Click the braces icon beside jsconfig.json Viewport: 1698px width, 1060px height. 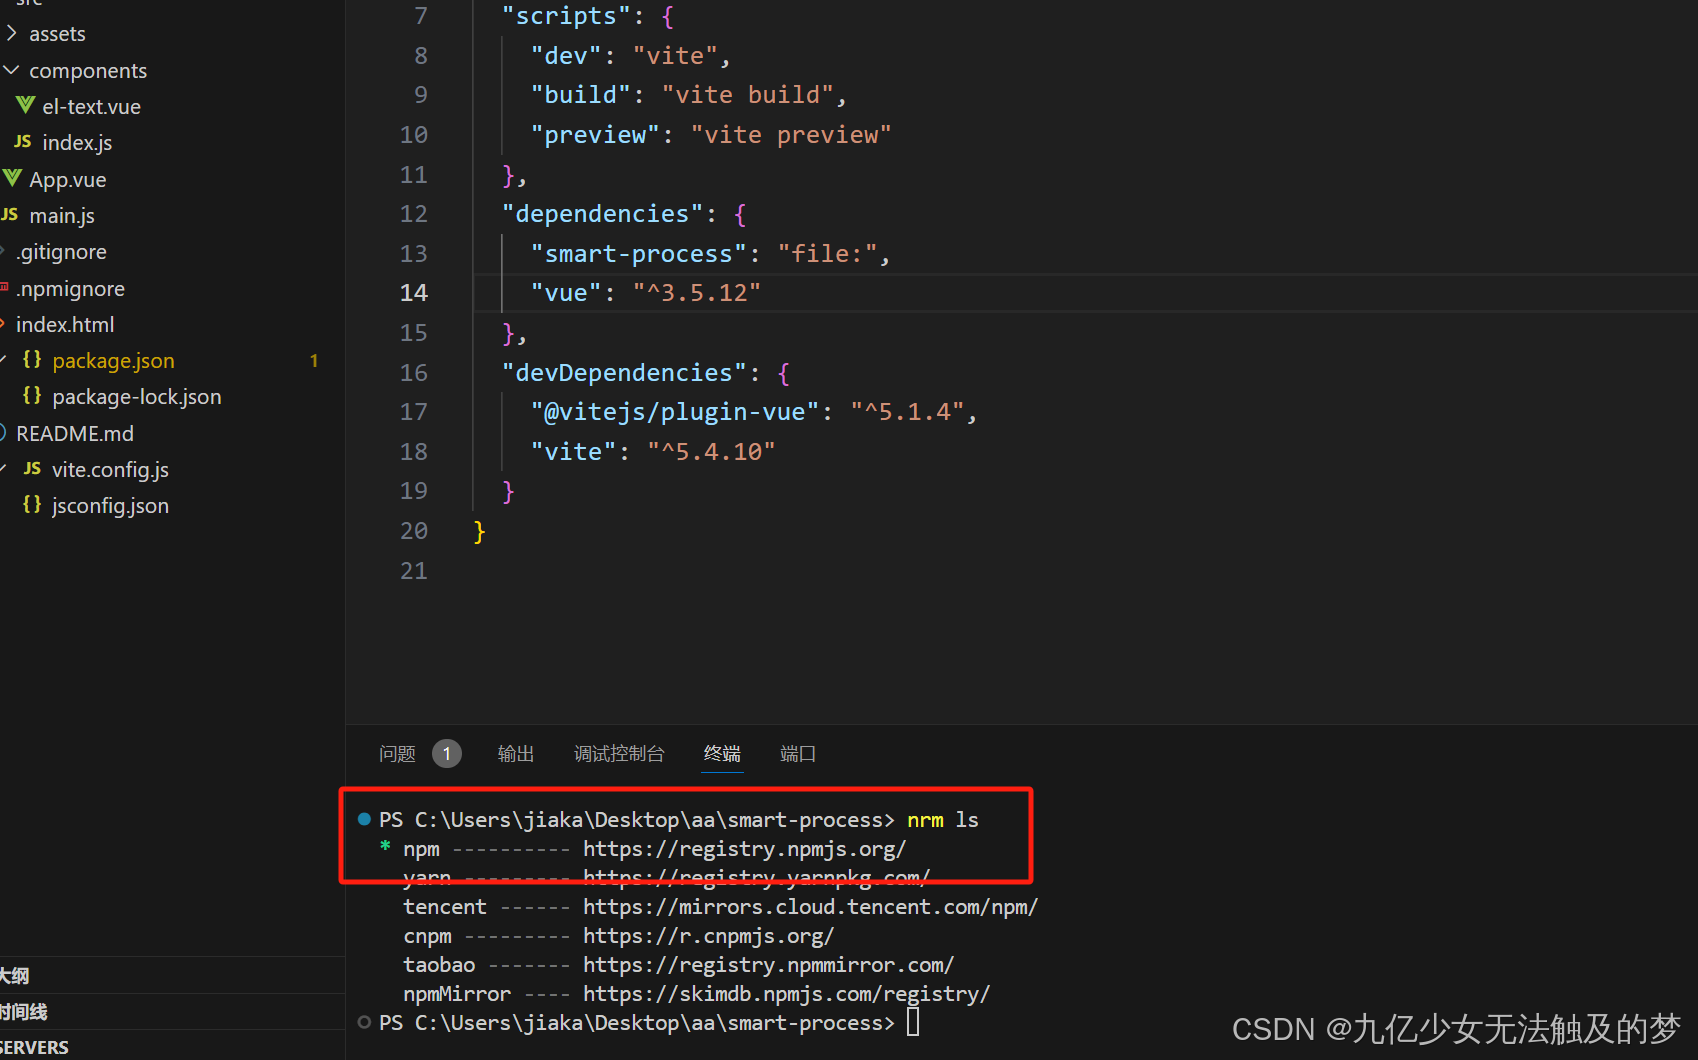click(32, 505)
